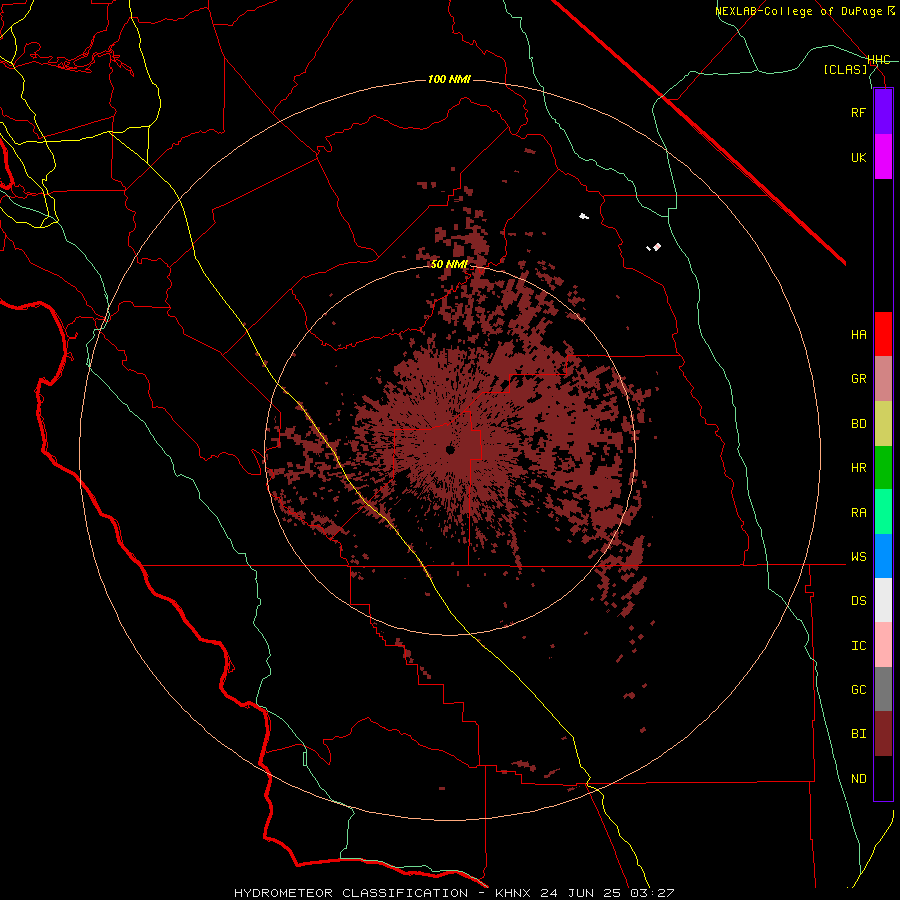
Task: Click the GR legend label
Action: point(858,379)
